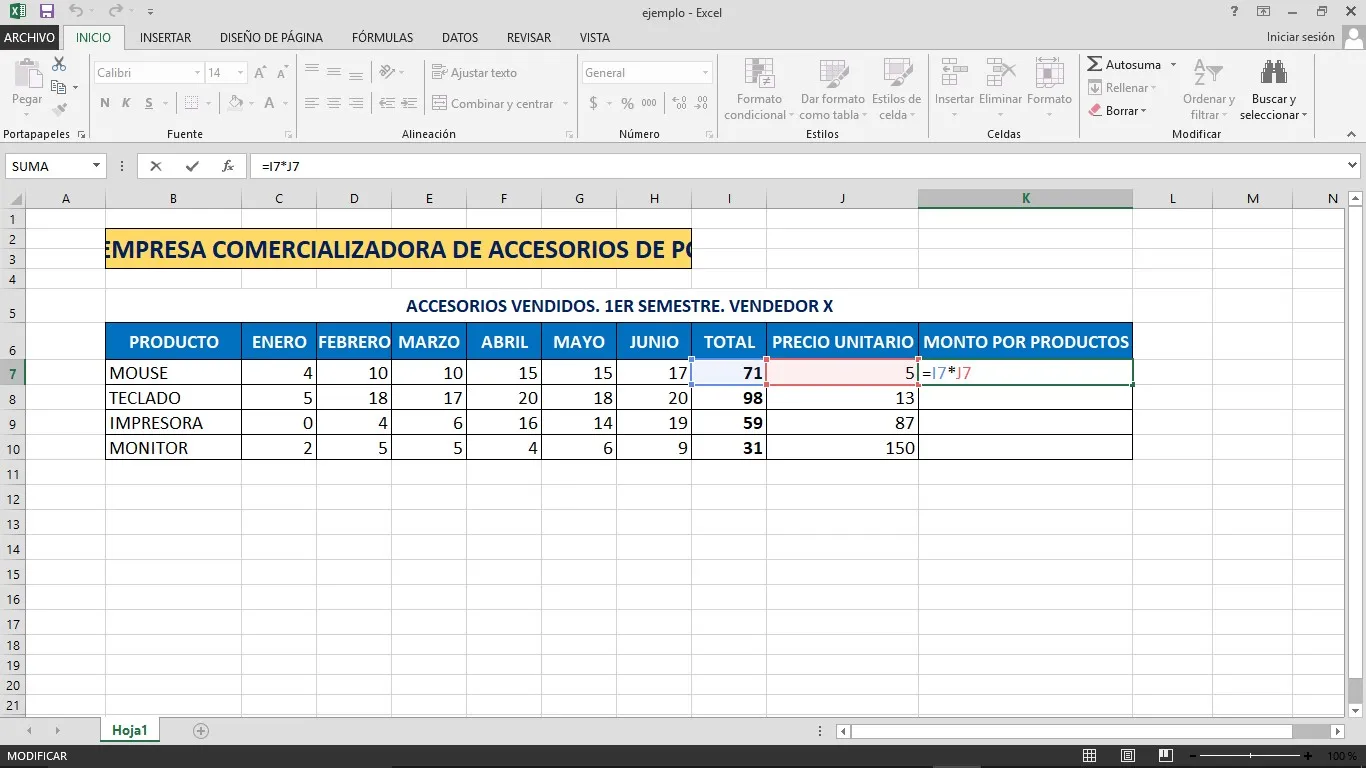Click Combinar y centrar button
The width and height of the screenshot is (1366, 768).
coord(493,103)
